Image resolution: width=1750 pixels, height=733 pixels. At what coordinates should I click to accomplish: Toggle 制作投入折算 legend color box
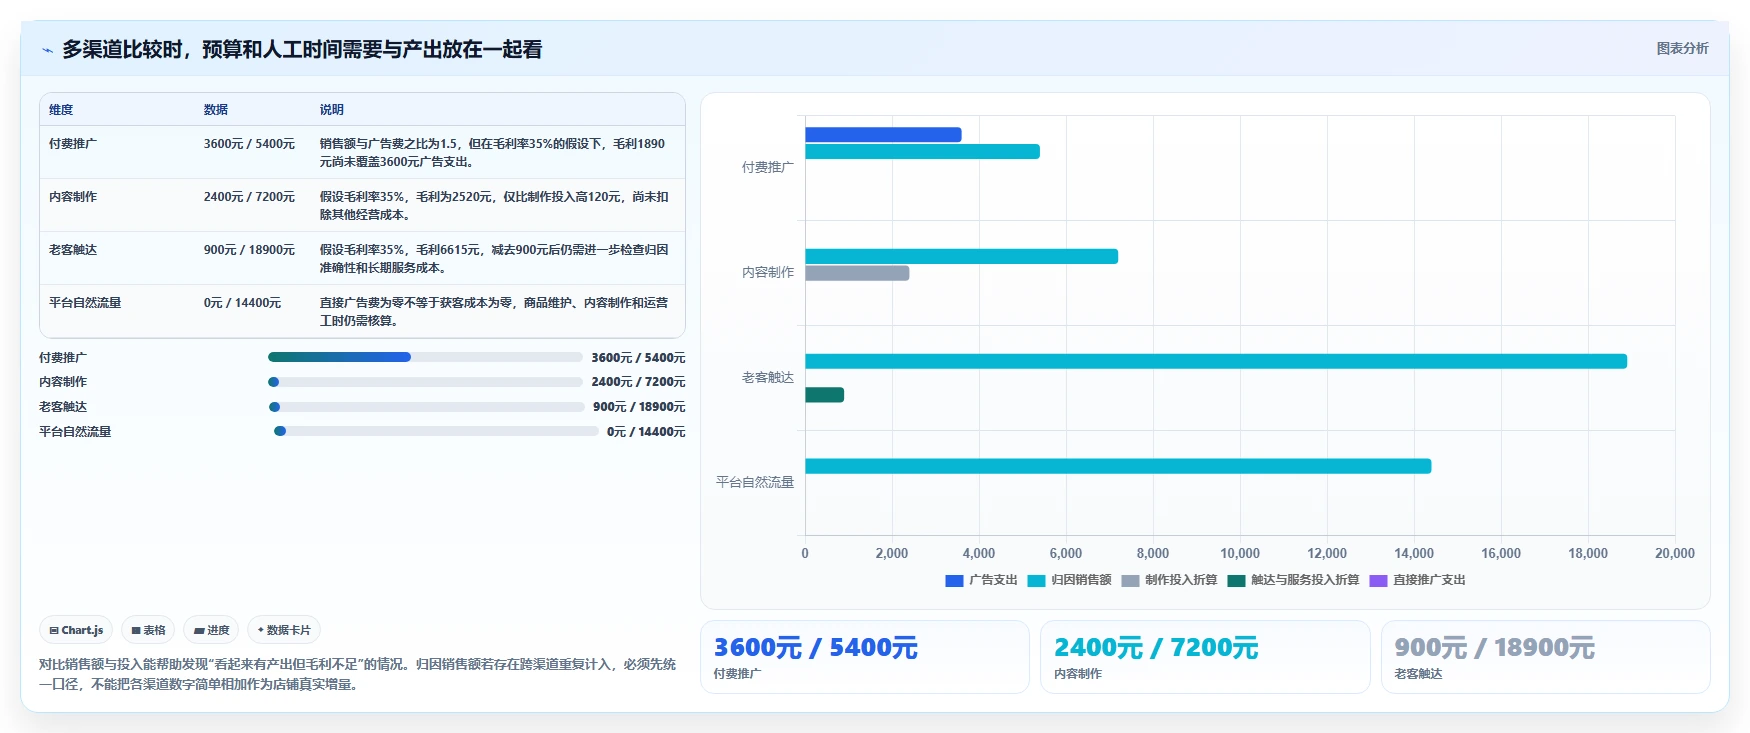click(x=1130, y=580)
